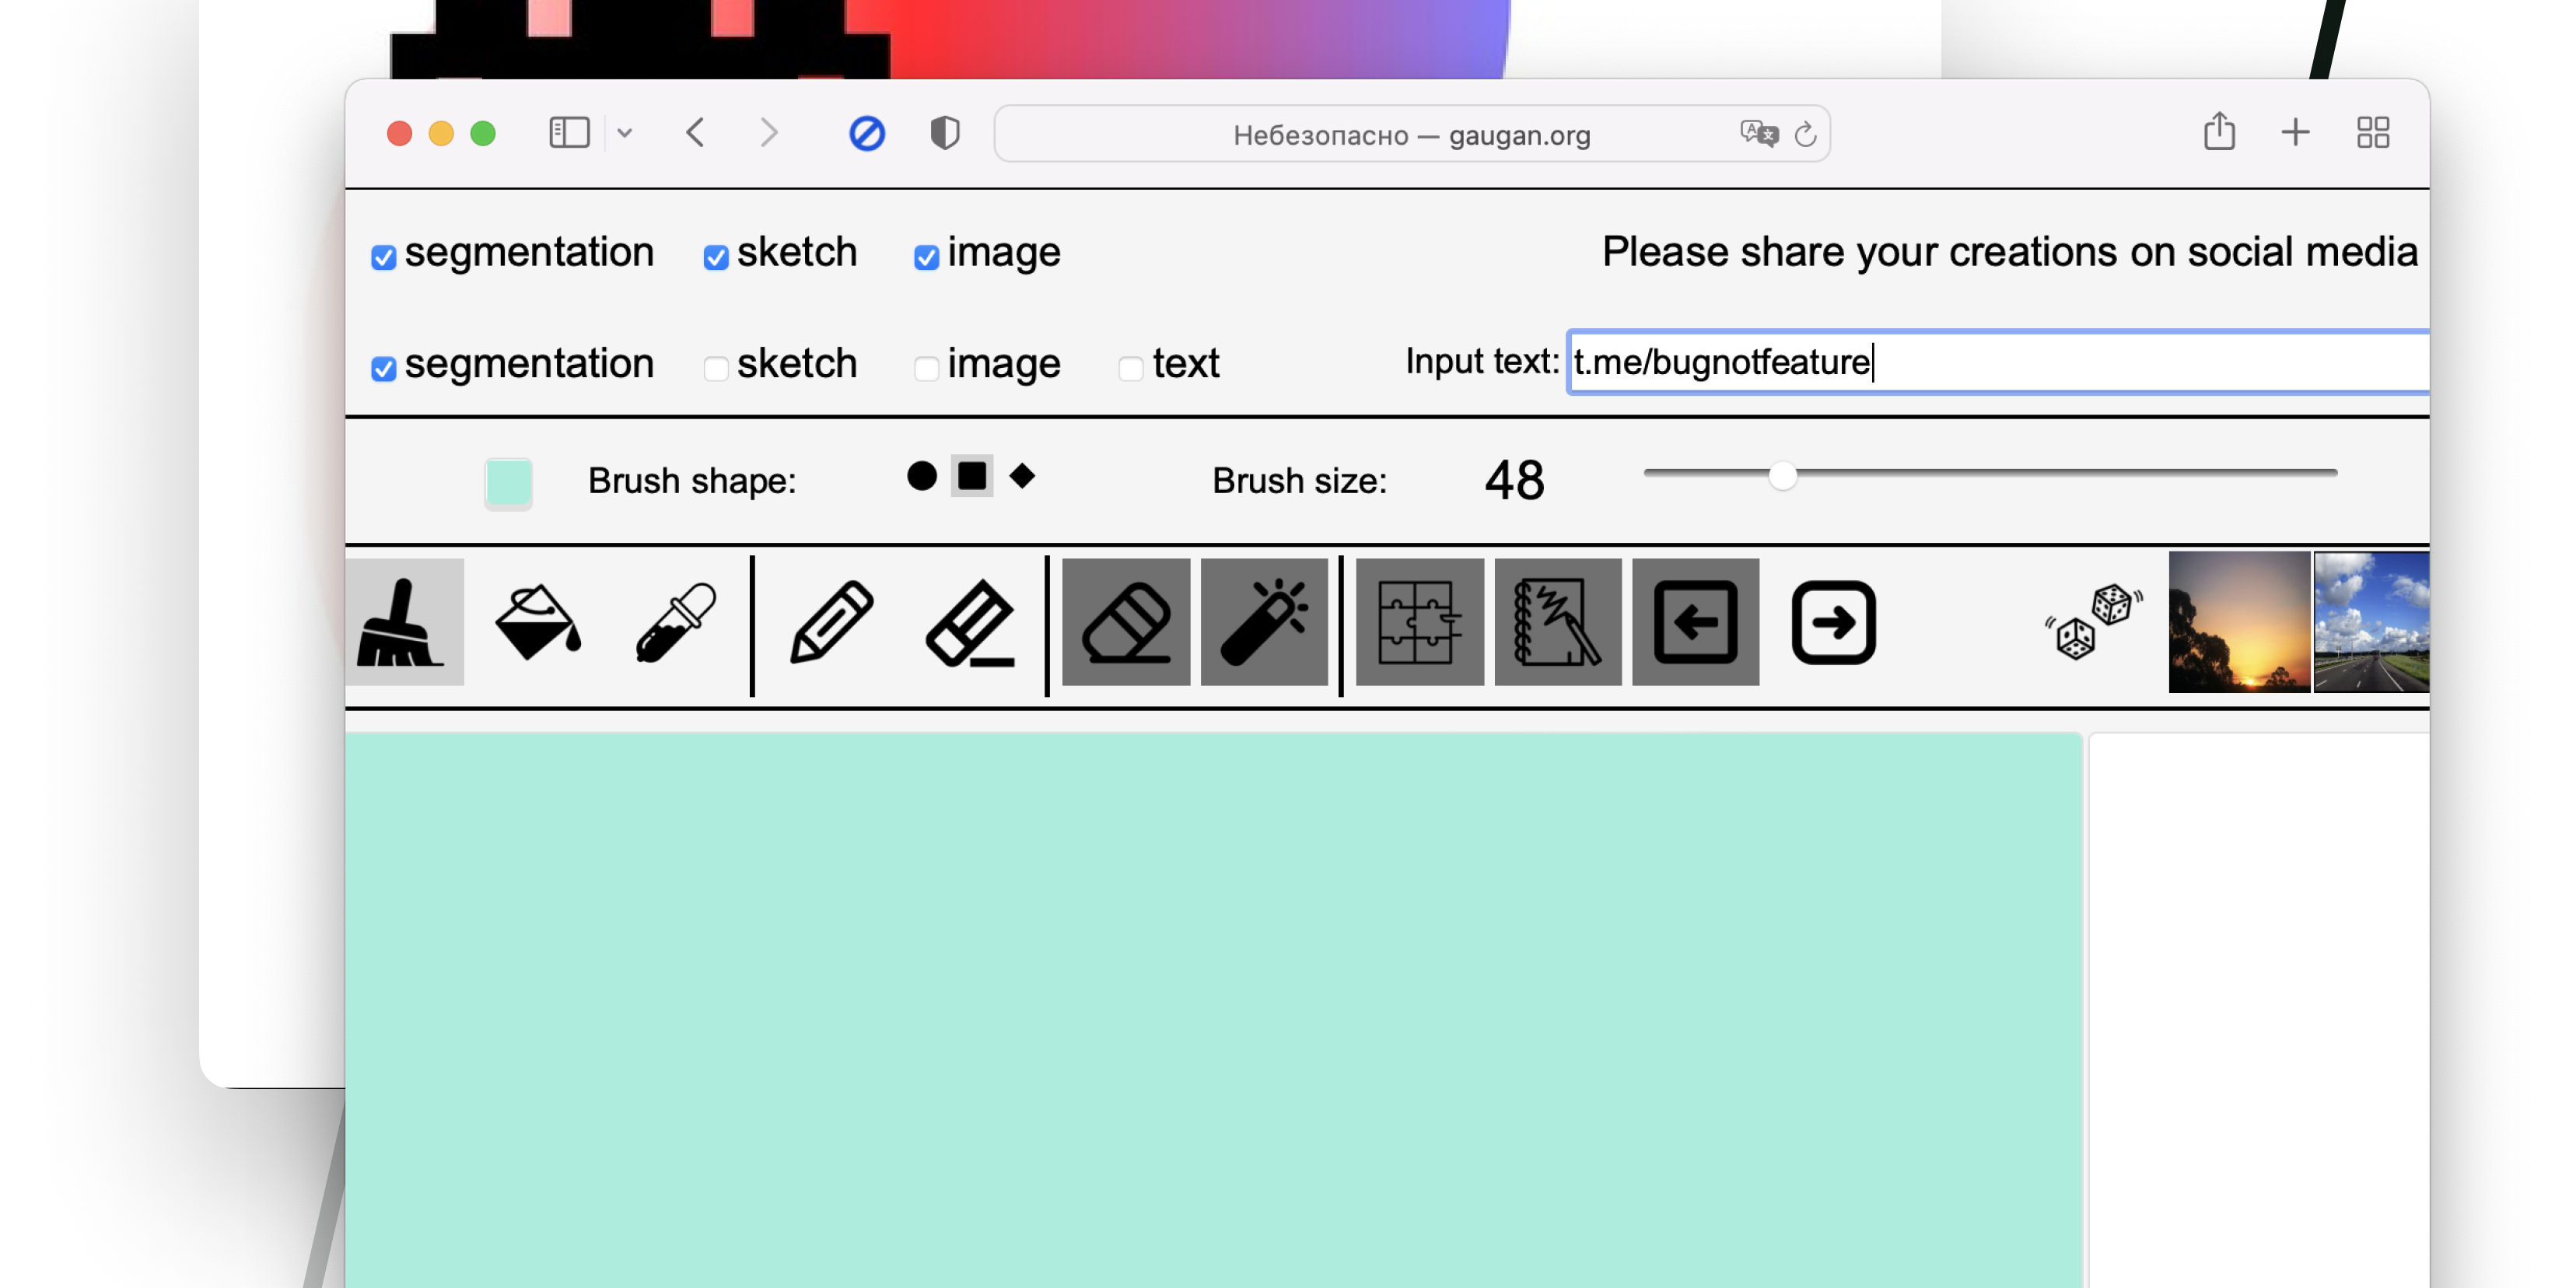
Task: Reload the gaugan.org page
Action: pyautogui.click(x=1805, y=134)
